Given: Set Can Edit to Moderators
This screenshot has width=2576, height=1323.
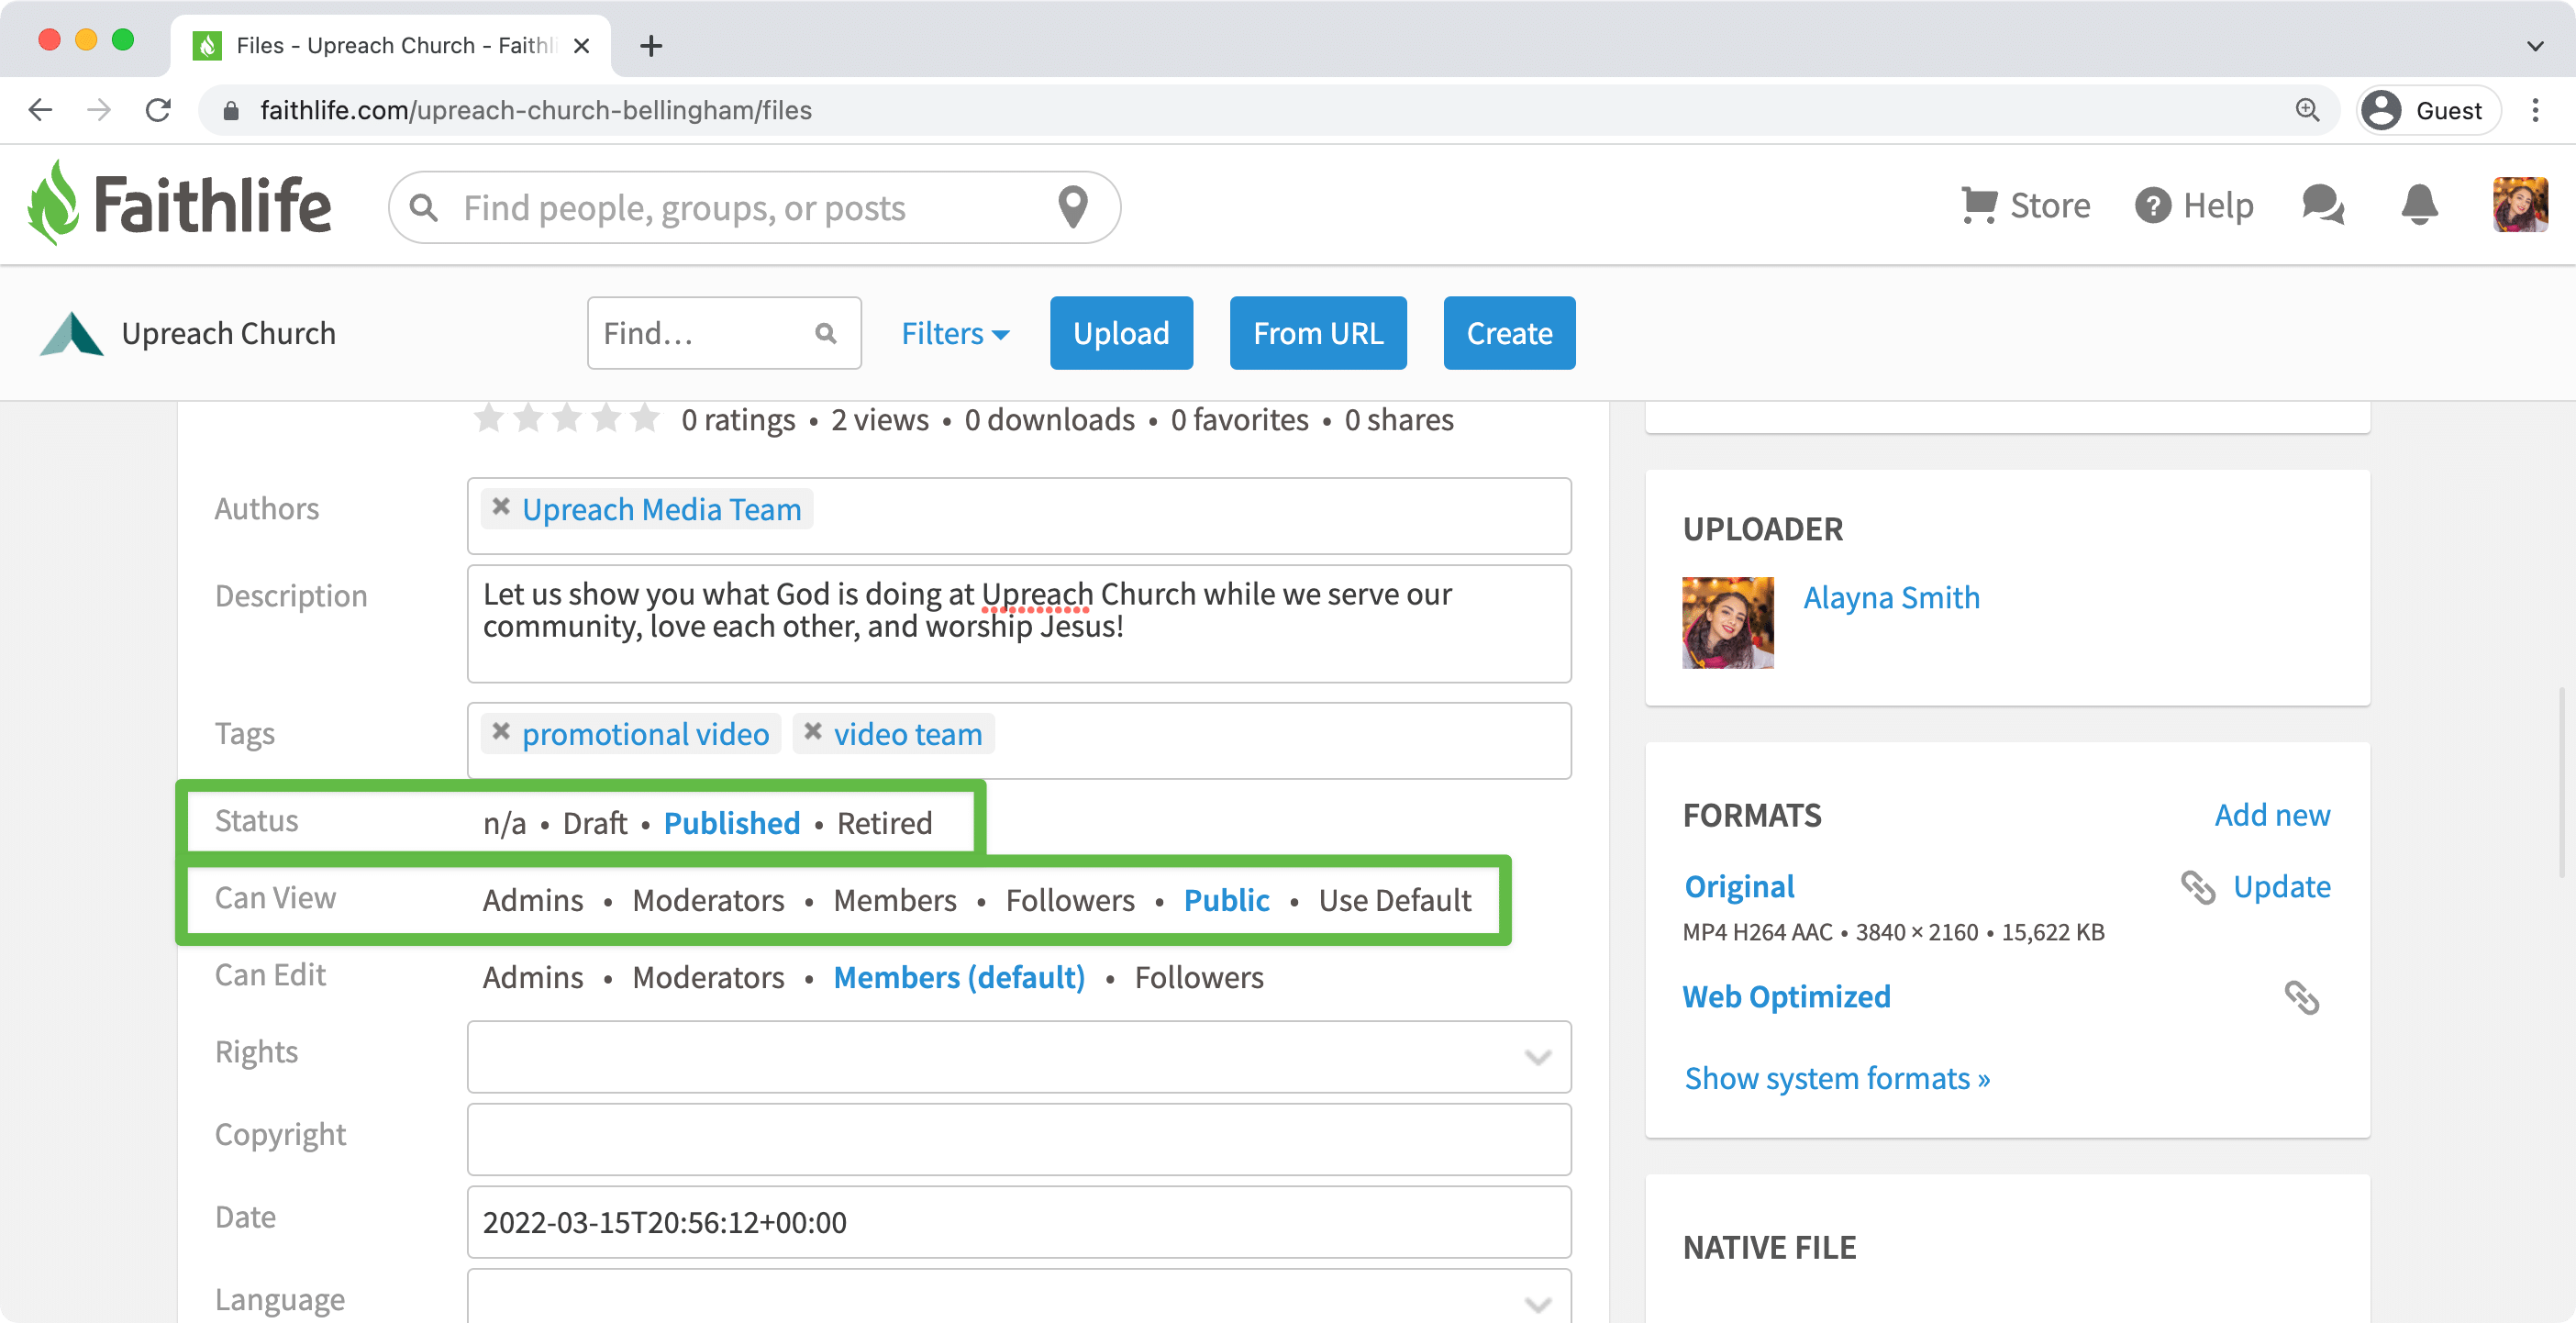Looking at the screenshot, I should pos(708,977).
